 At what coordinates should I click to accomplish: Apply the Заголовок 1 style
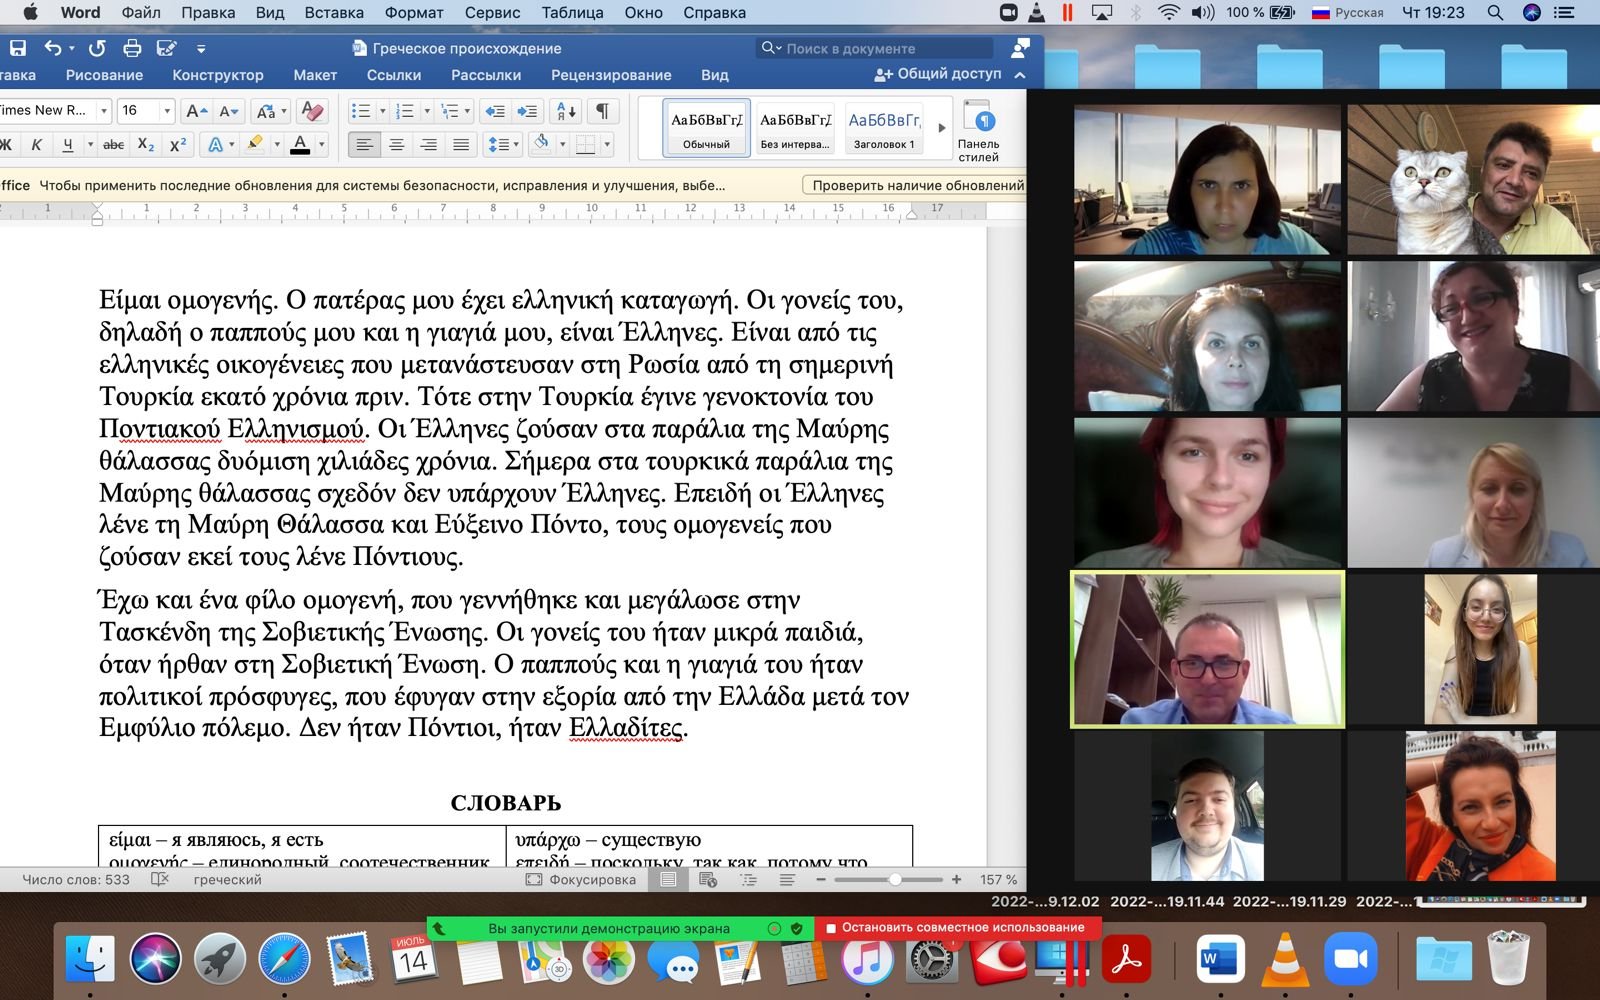[x=883, y=128]
